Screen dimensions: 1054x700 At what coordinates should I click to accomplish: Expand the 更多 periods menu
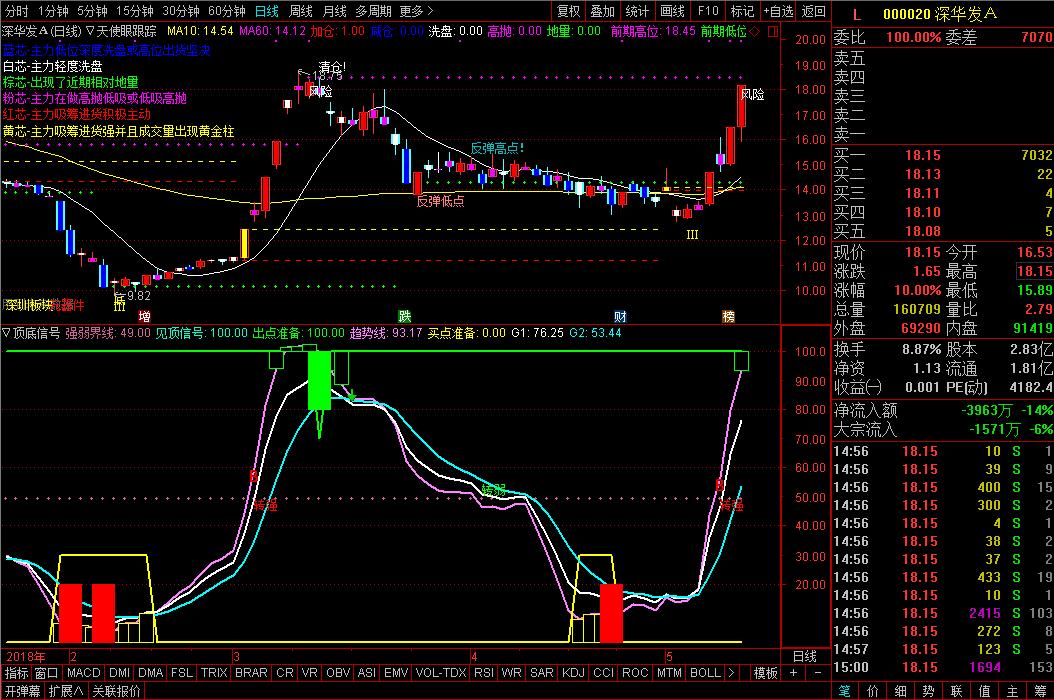pos(416,11)
